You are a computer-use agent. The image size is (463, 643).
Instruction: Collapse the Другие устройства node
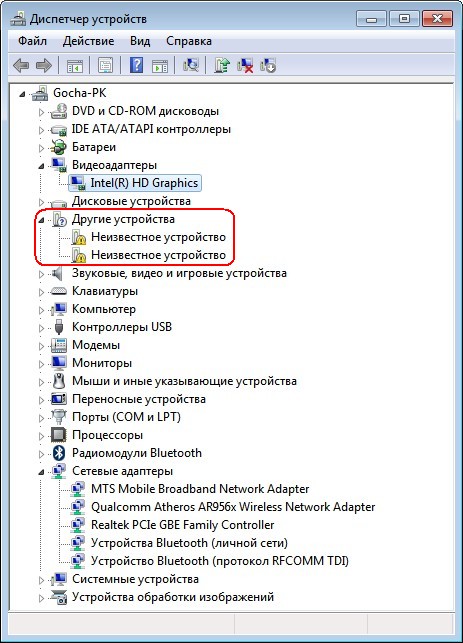[x=41, y=220]
